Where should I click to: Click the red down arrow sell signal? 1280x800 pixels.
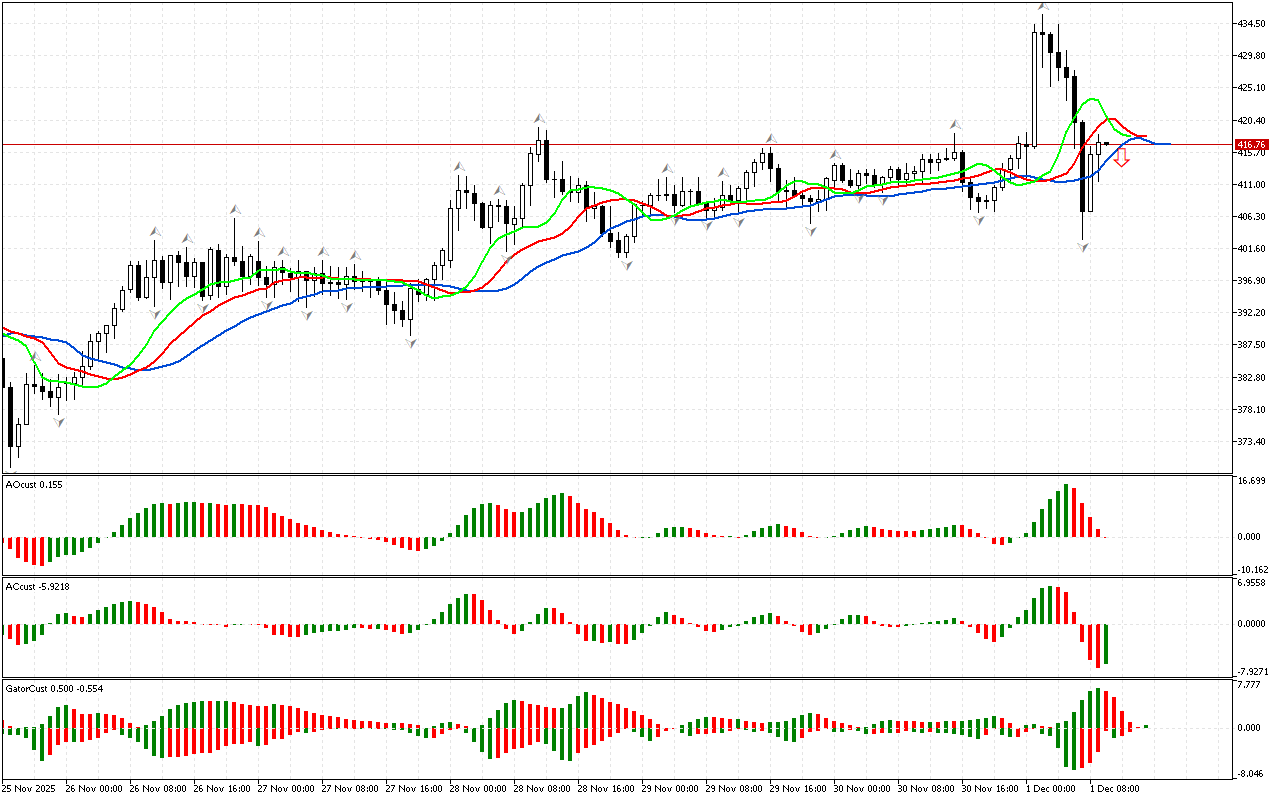[x=1122, y=158]
